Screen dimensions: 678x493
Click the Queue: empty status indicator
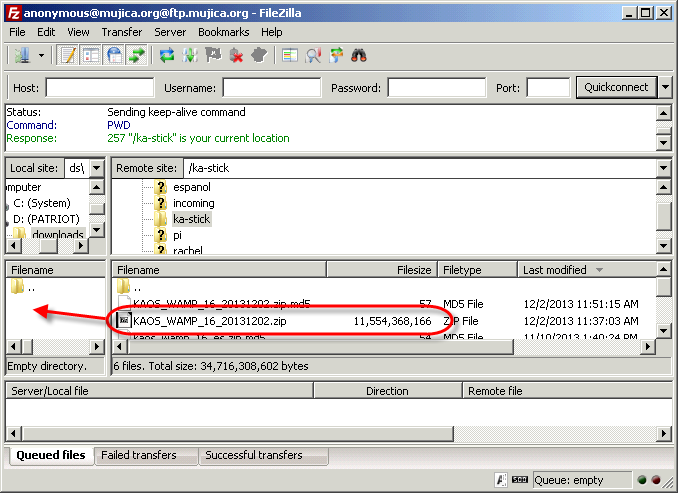582,480
